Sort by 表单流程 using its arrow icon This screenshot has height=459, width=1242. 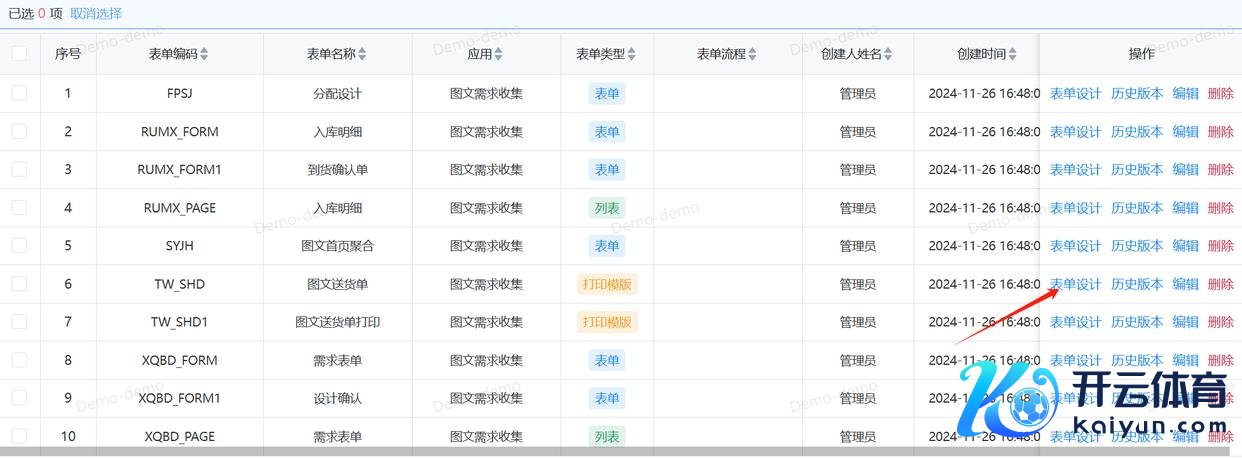pyautogui.click(x=752, y=55)
